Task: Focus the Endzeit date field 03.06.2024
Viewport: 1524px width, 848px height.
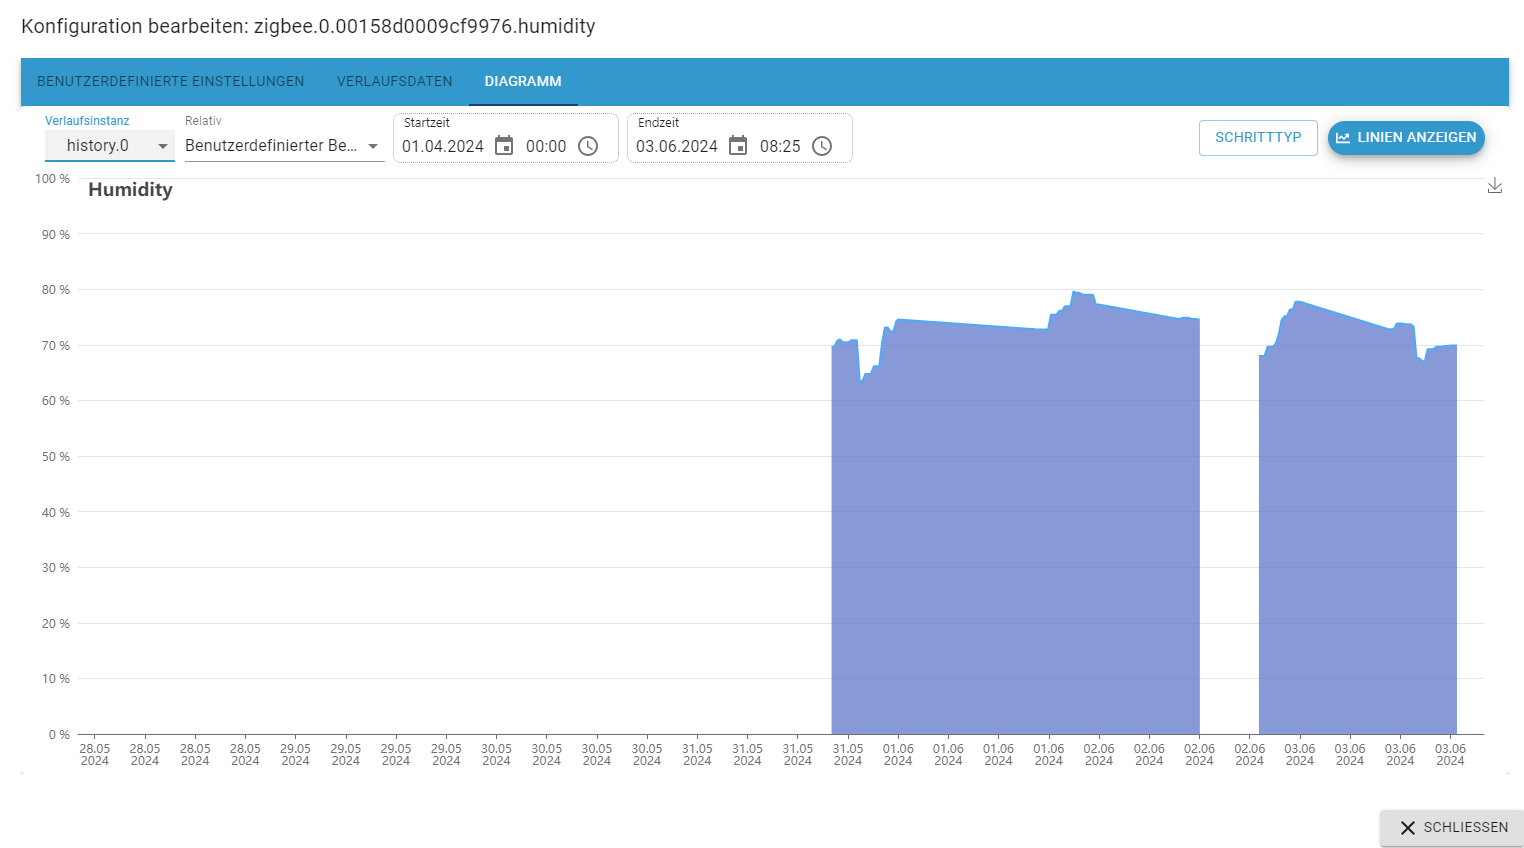Action: [x=677, y=146]
